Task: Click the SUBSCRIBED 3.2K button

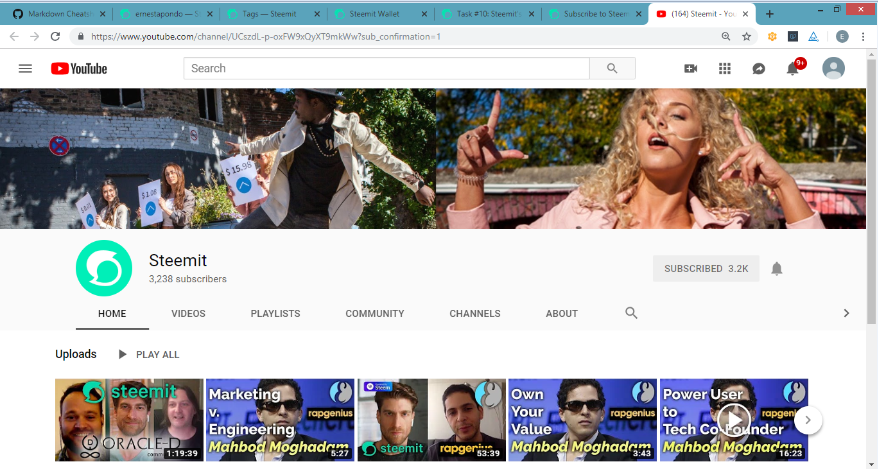Action: [x=706, y=269]
